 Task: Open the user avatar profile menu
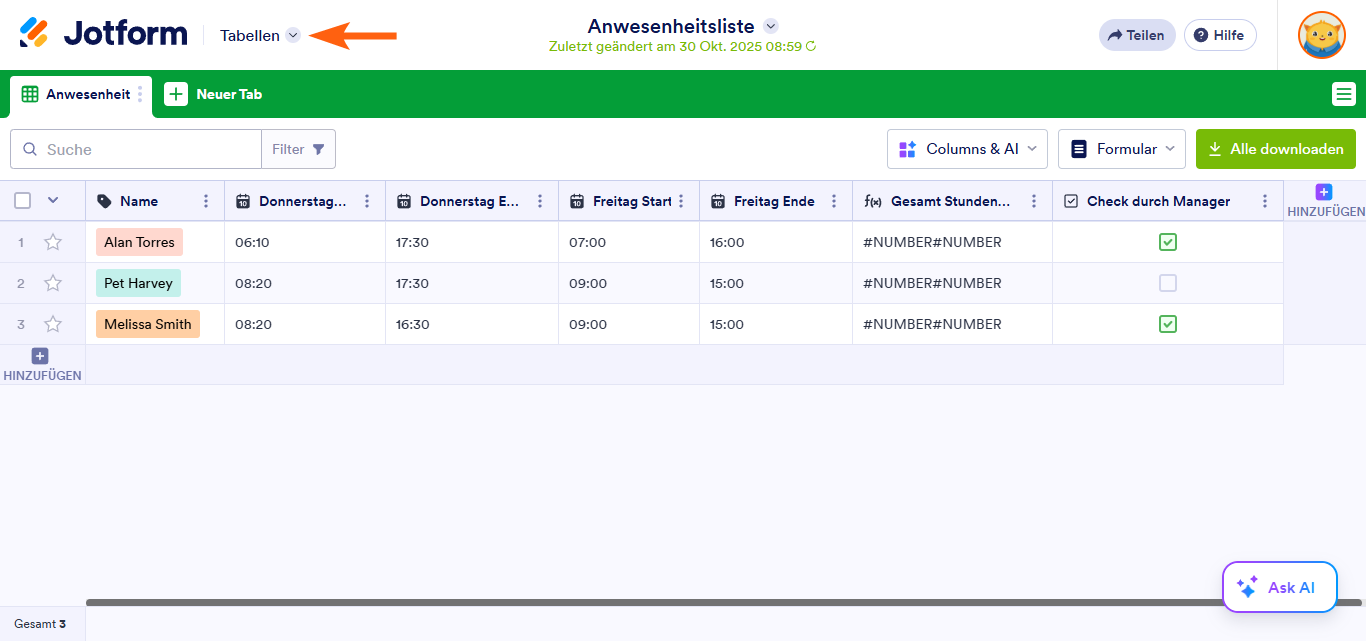coord(1321,35)
